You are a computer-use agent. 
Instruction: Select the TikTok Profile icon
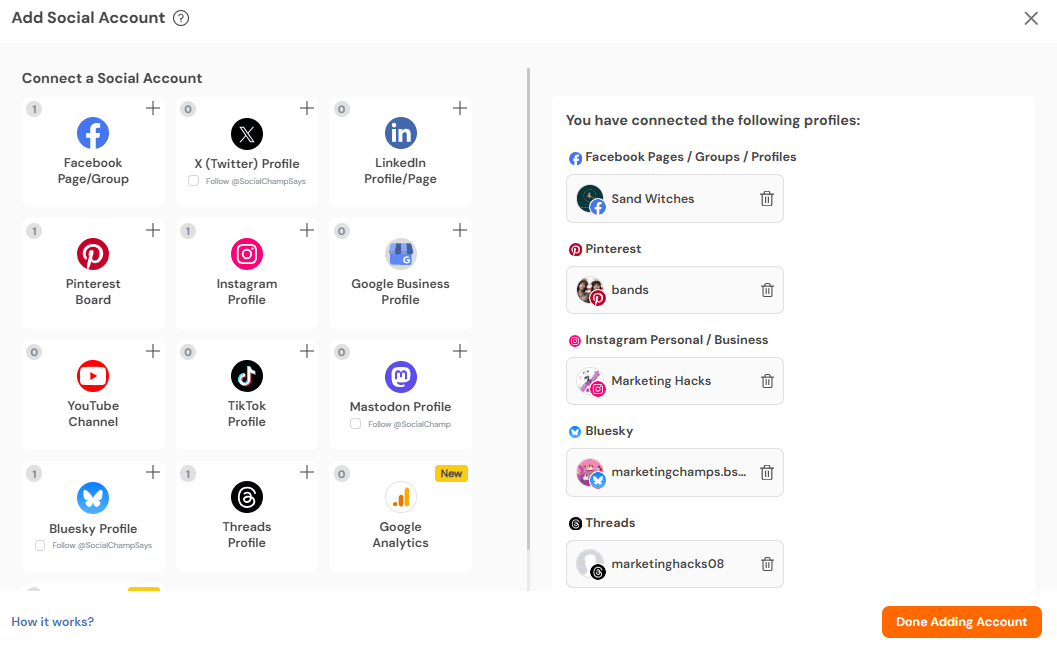(246, 376)
